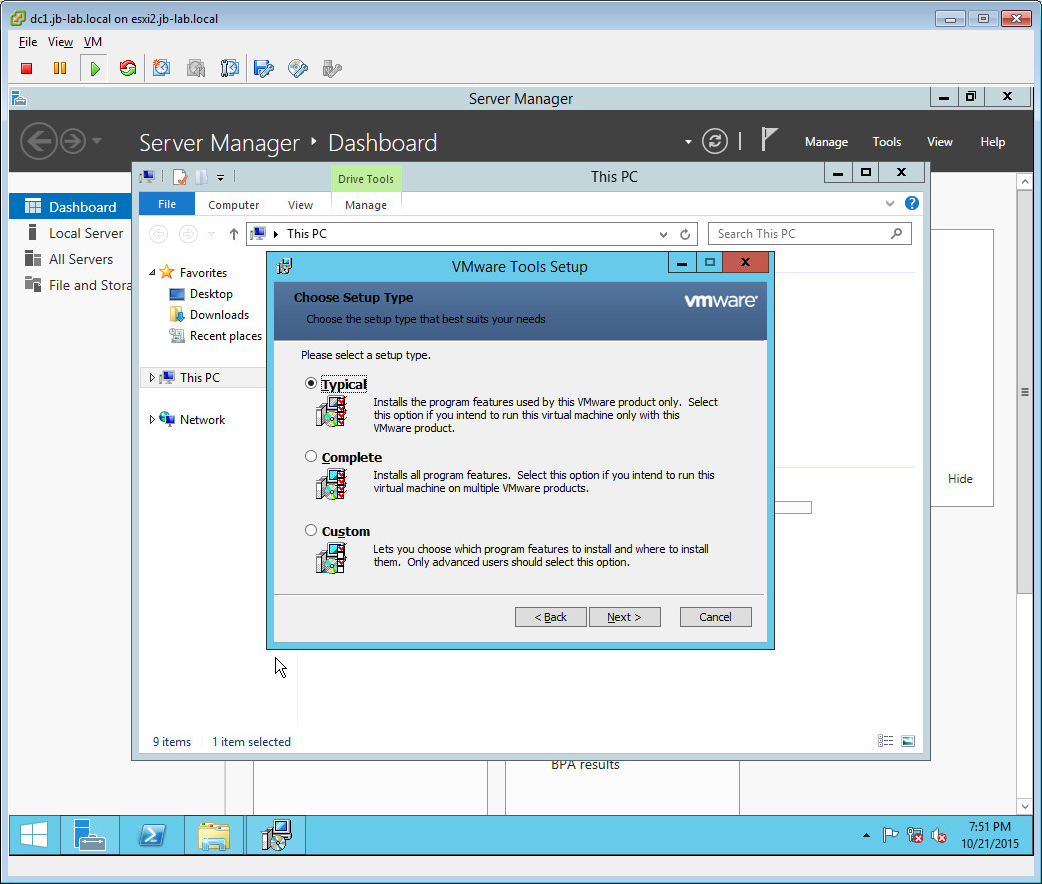The height and width of the screenshot is (884, 1042).
Task: Click the connect CD/DVD device icon
Action: tap(297, 69)
